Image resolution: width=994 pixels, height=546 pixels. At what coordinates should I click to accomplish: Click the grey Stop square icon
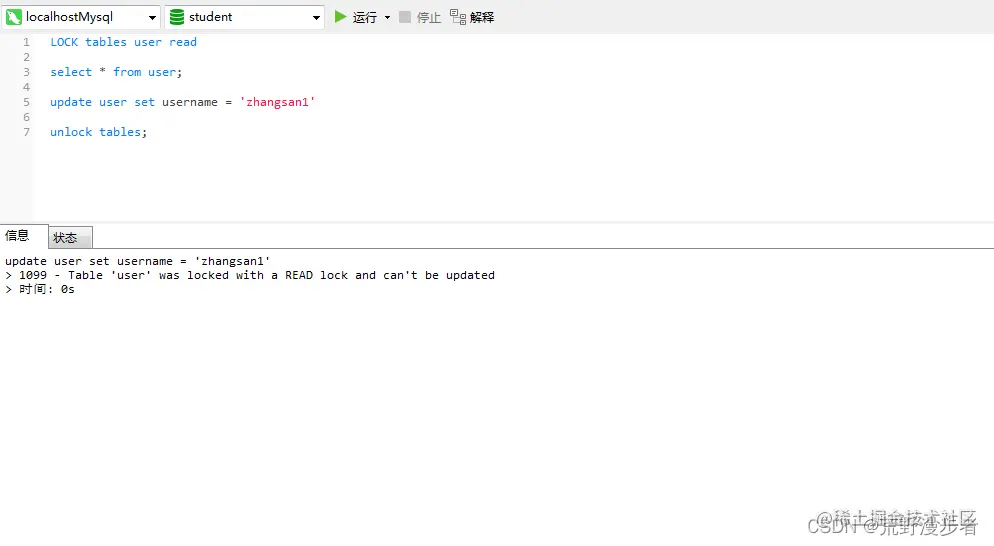click(404, 17)
